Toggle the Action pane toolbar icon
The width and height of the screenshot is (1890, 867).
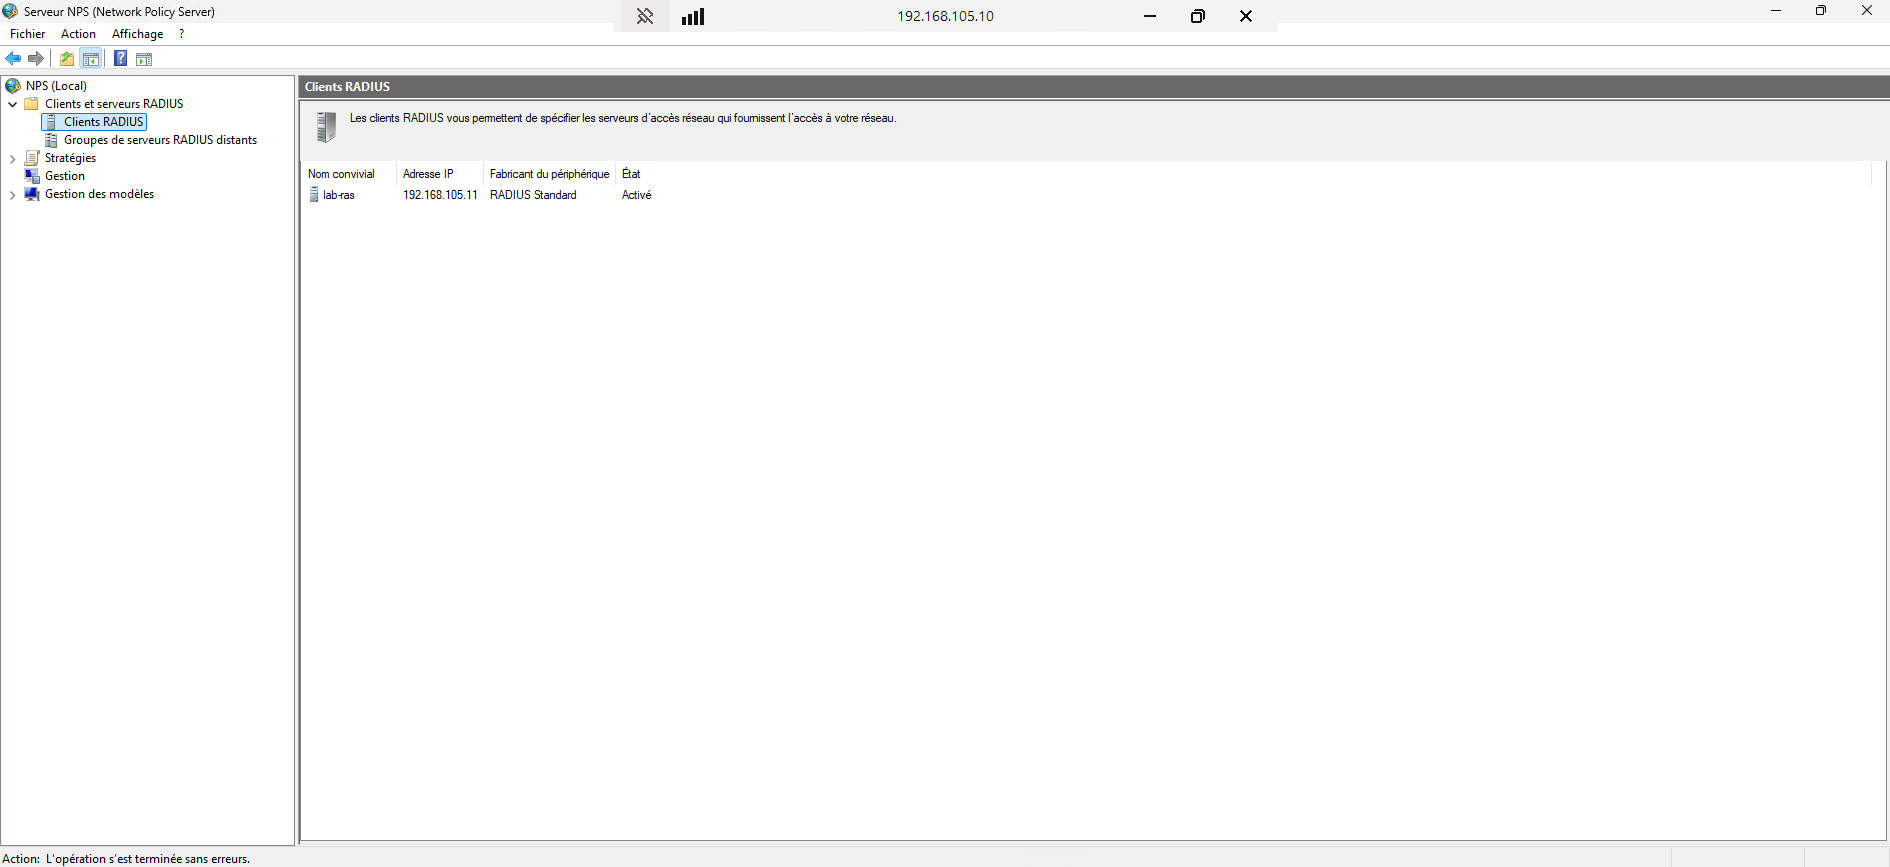(x=144, y=59)
